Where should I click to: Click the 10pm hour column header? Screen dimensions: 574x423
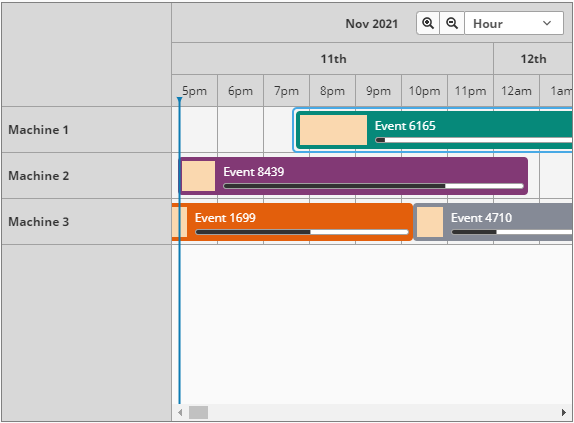(x=425, y=91)
